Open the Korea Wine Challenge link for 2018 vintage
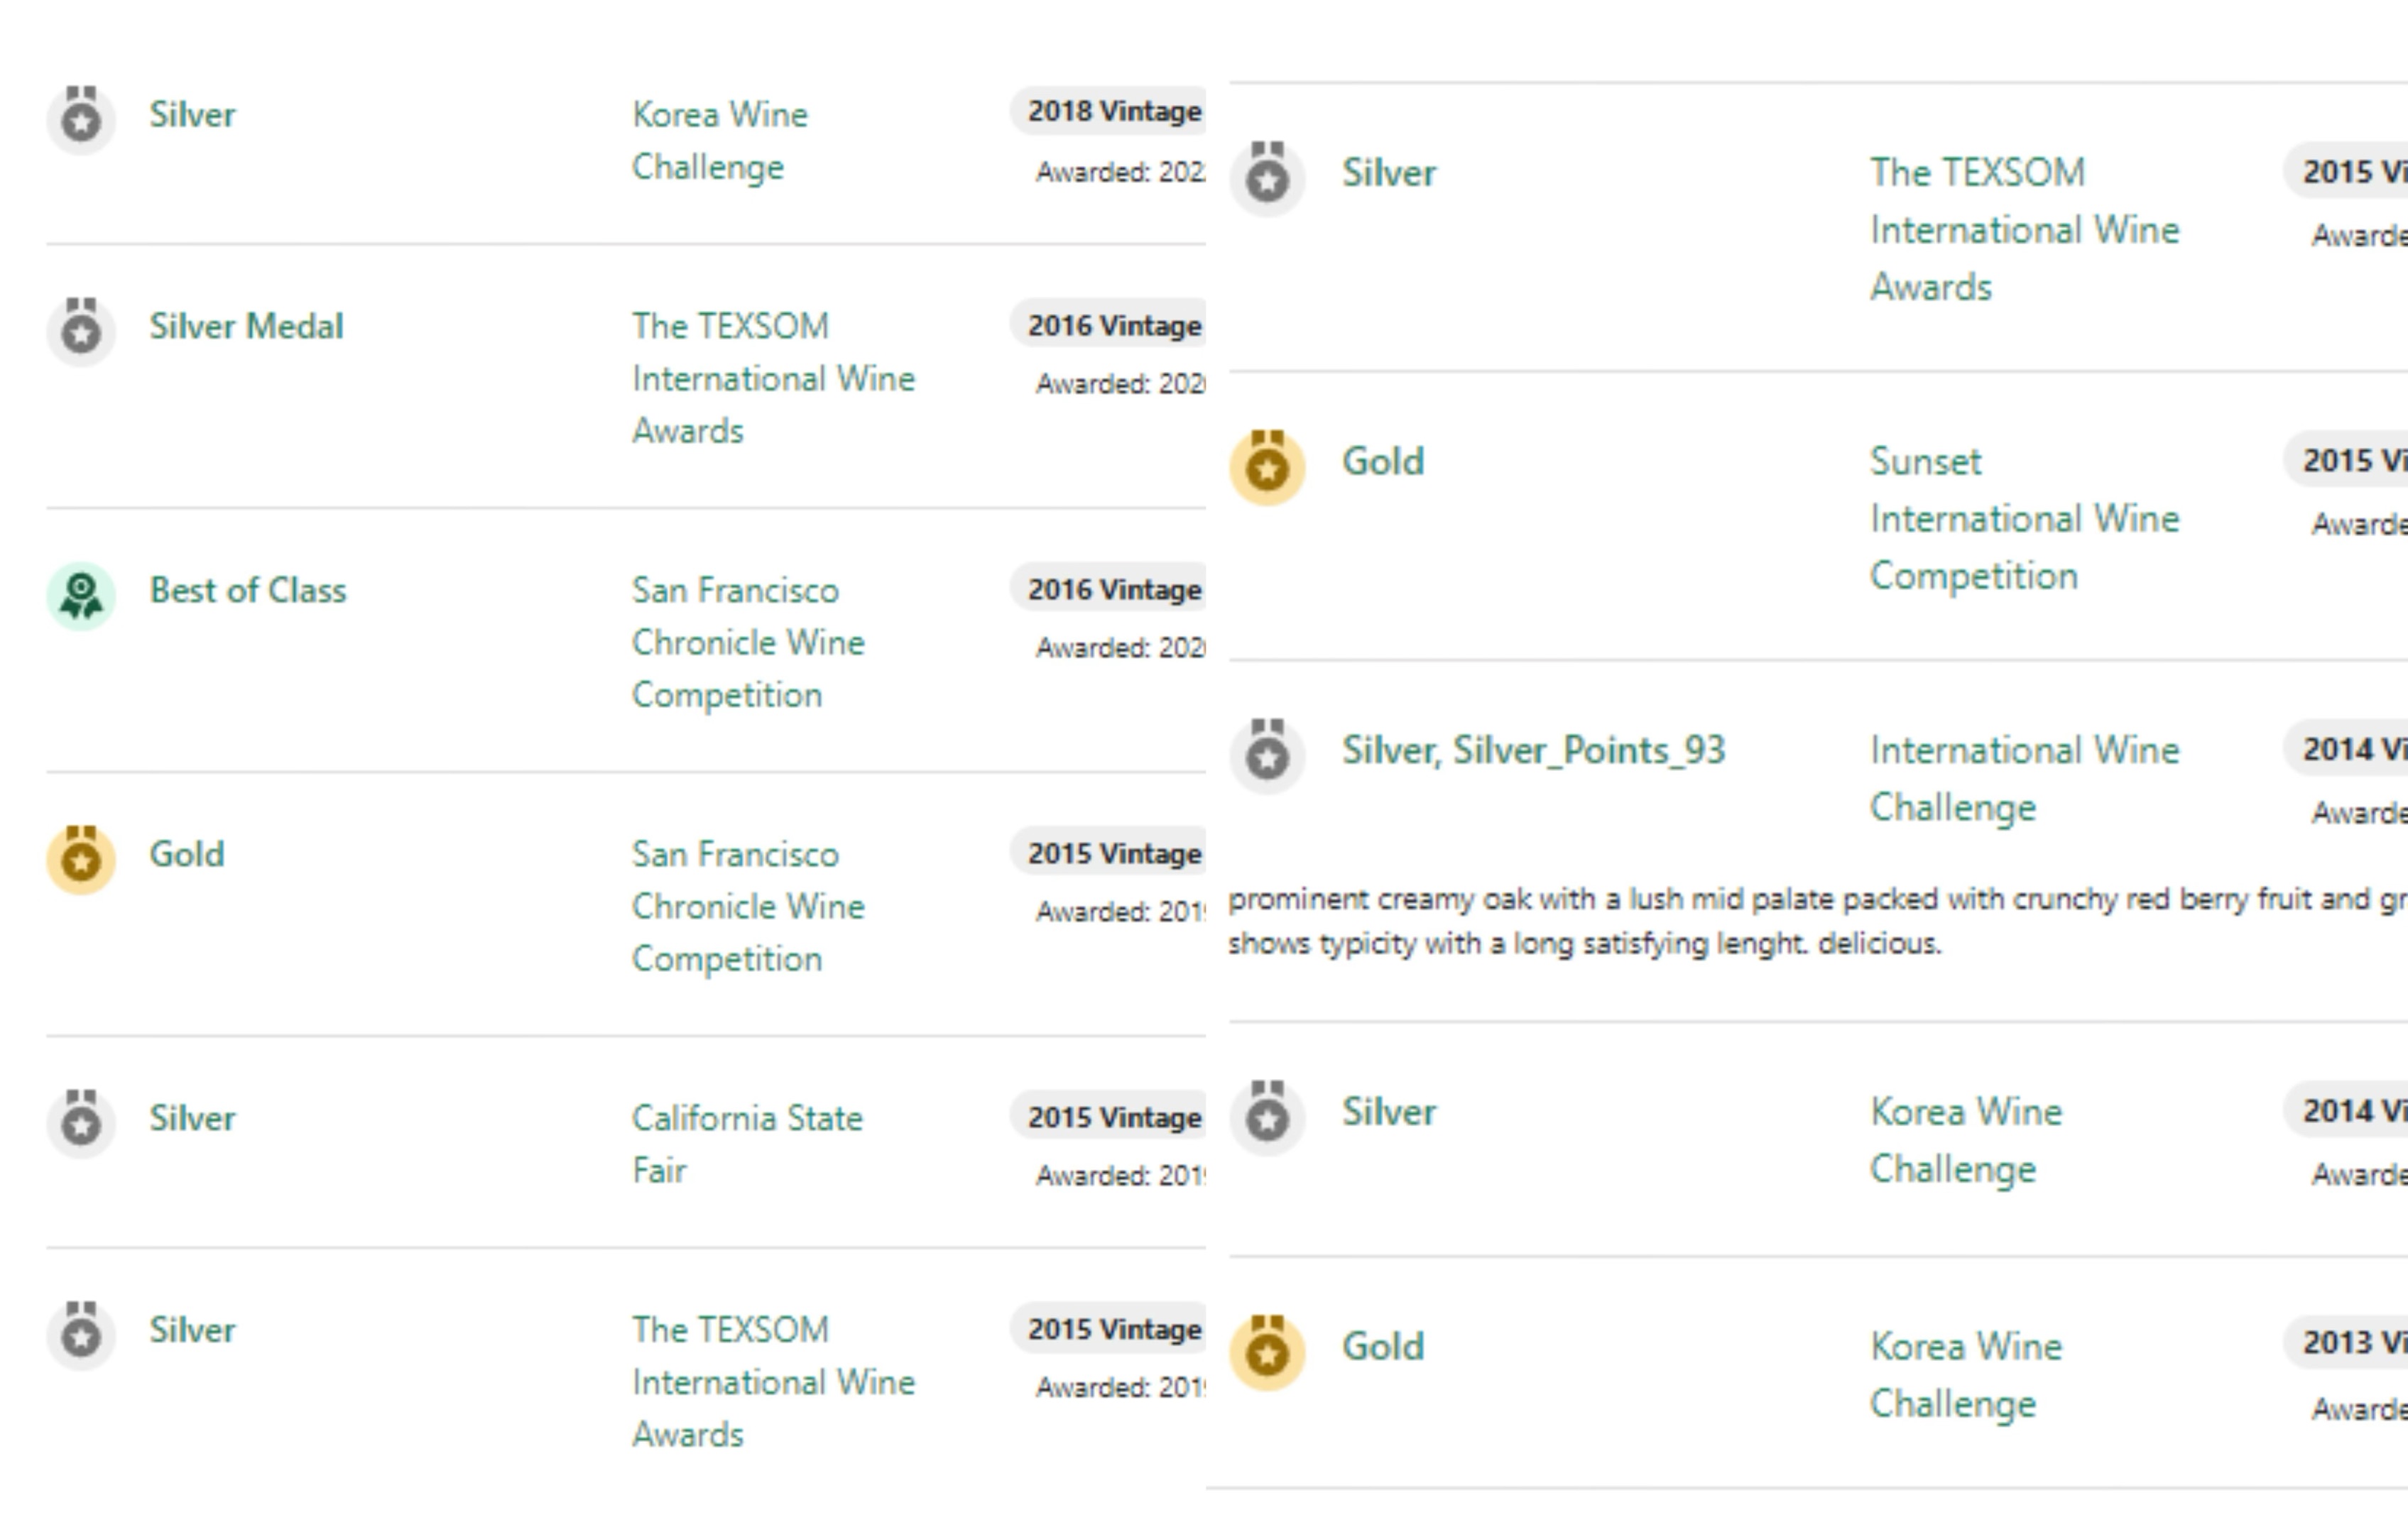 click(x=719, y=140)
